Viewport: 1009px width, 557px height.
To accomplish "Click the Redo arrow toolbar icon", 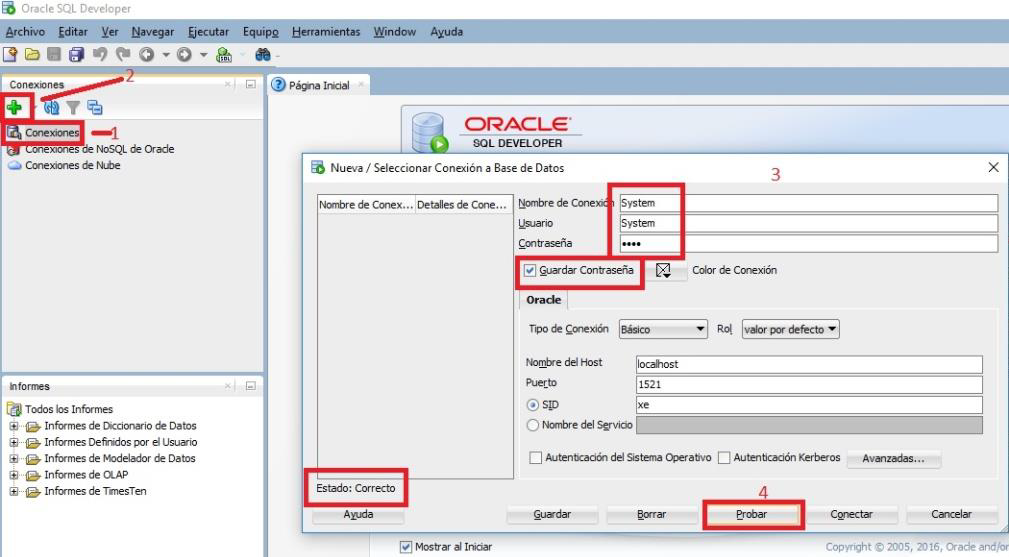I will tap(123, 55).
